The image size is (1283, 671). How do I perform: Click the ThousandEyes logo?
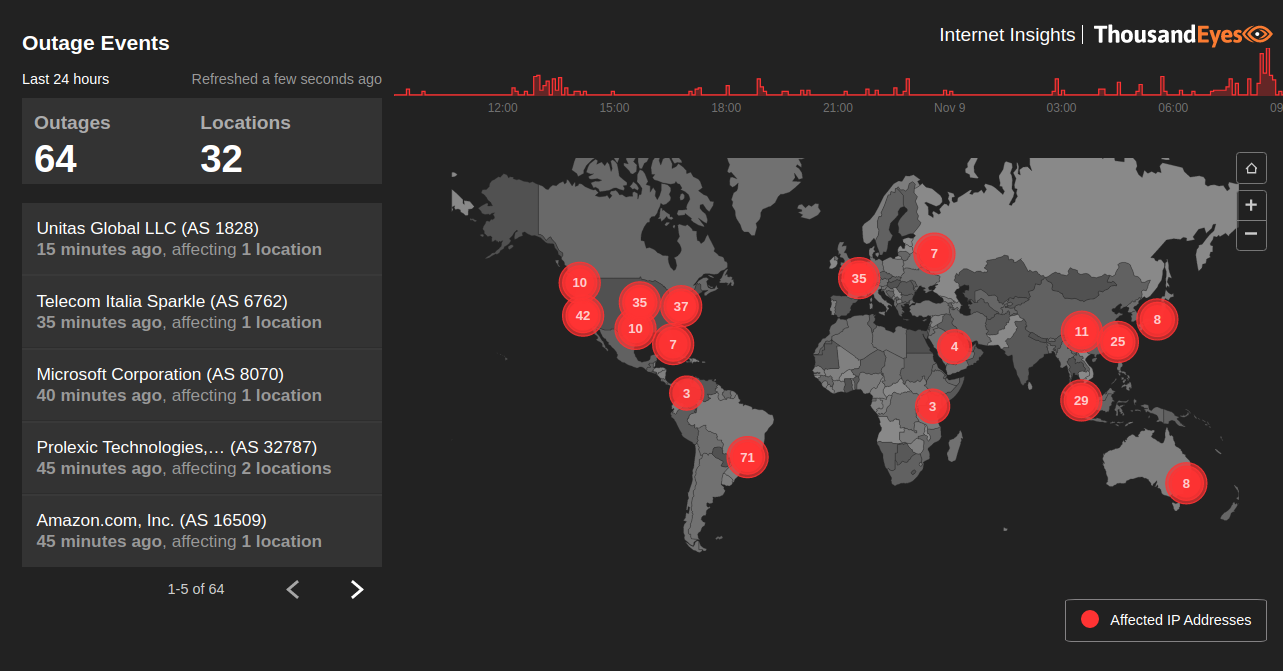1182,35
